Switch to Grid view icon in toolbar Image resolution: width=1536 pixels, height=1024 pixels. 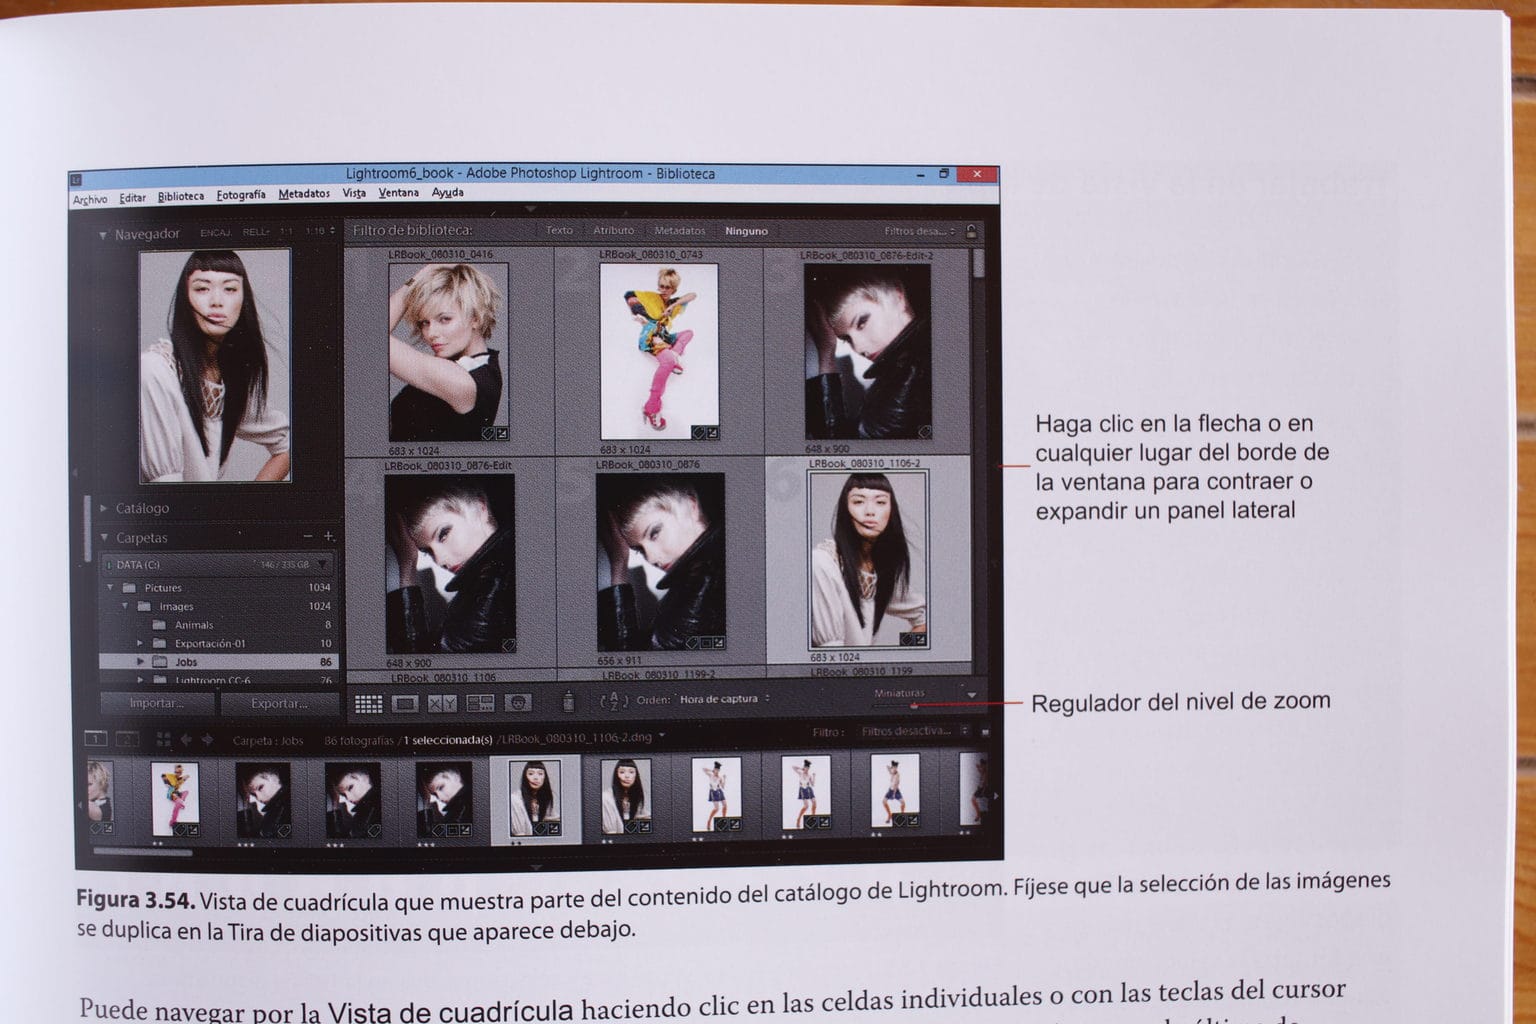(x=368, y=704)
